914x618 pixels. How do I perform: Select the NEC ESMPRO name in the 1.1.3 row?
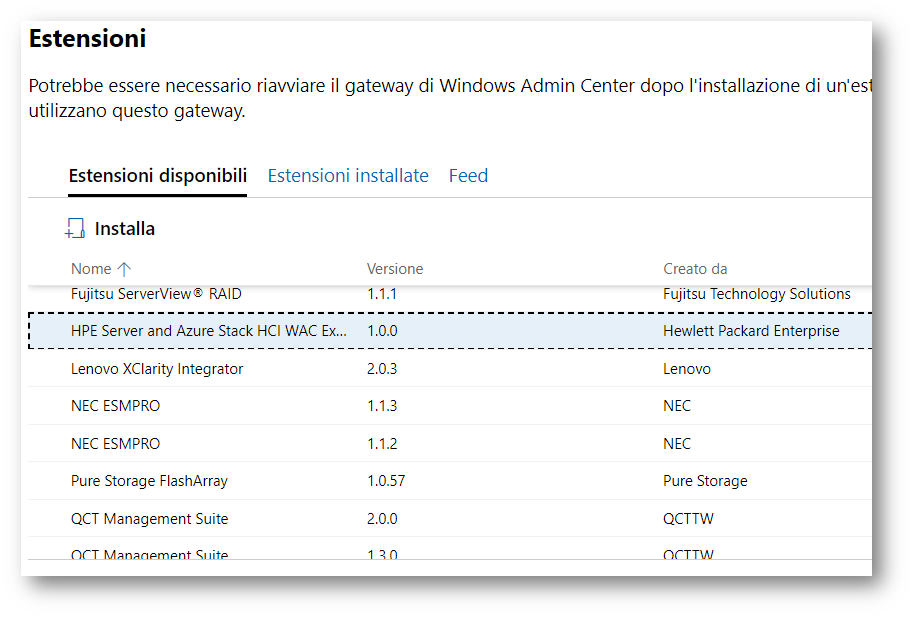pos(115,406)
